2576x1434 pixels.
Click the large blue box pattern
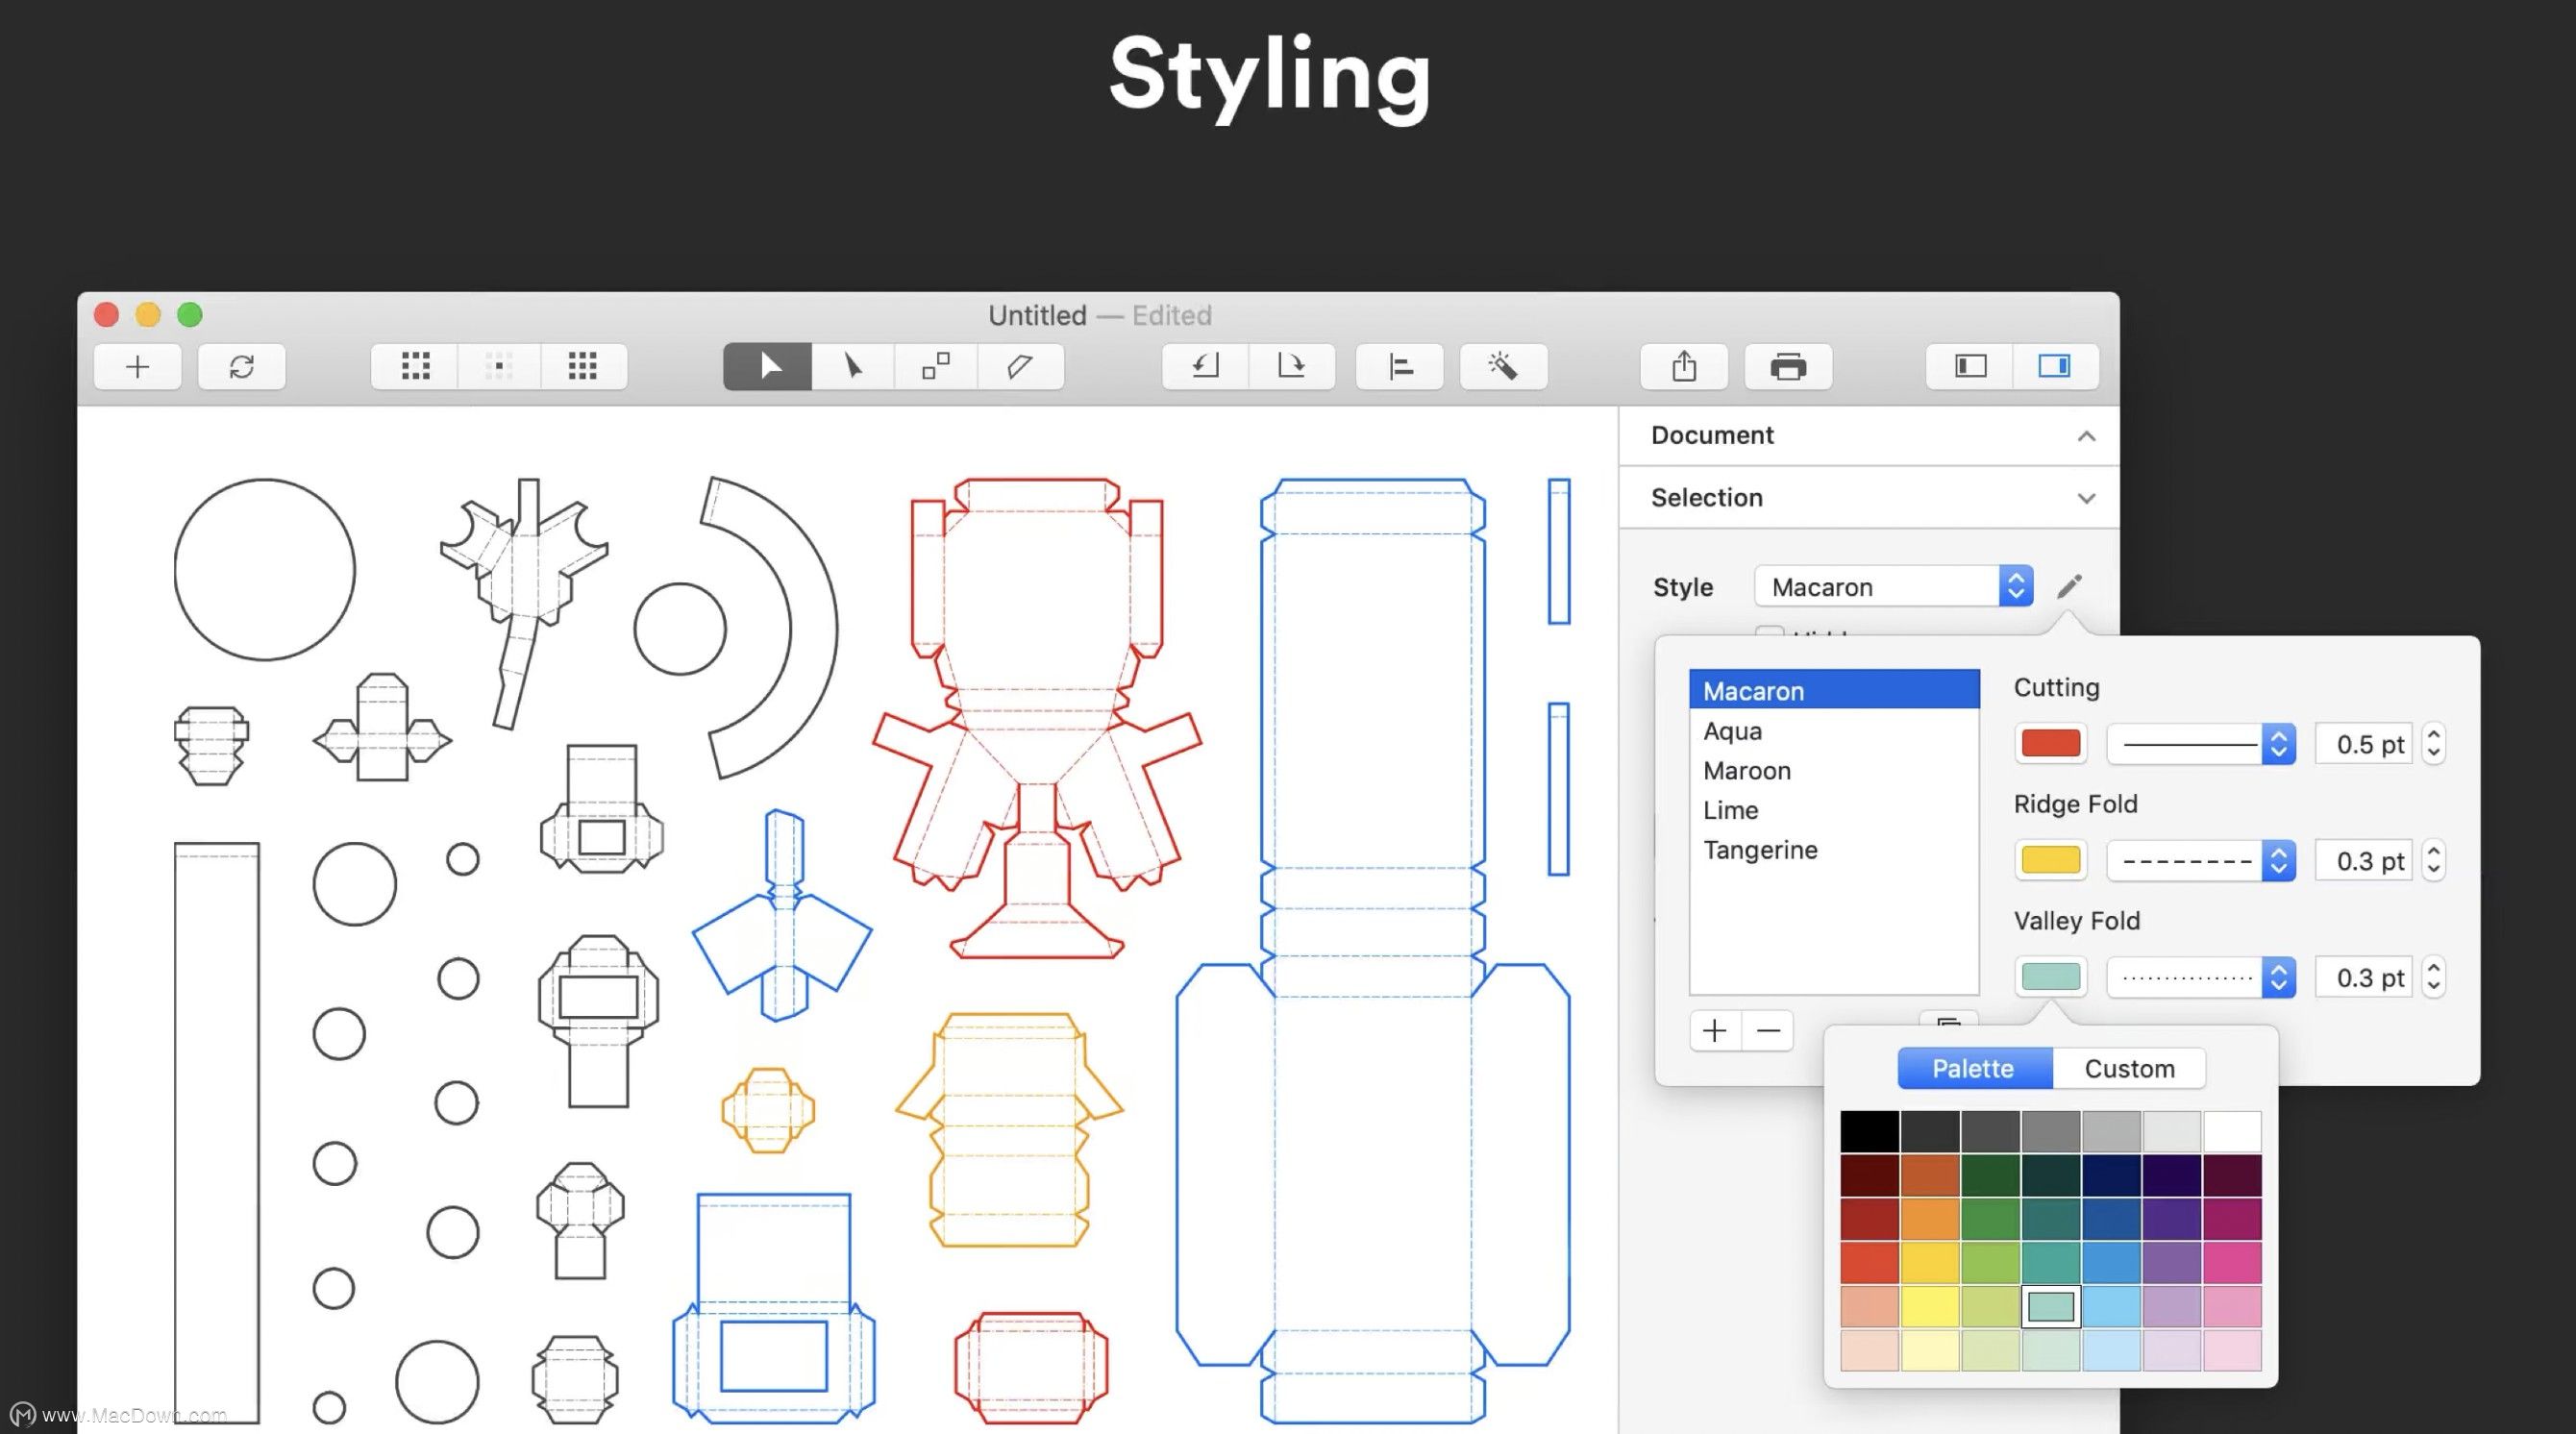pyautogui.click(x=1373, y=950)
